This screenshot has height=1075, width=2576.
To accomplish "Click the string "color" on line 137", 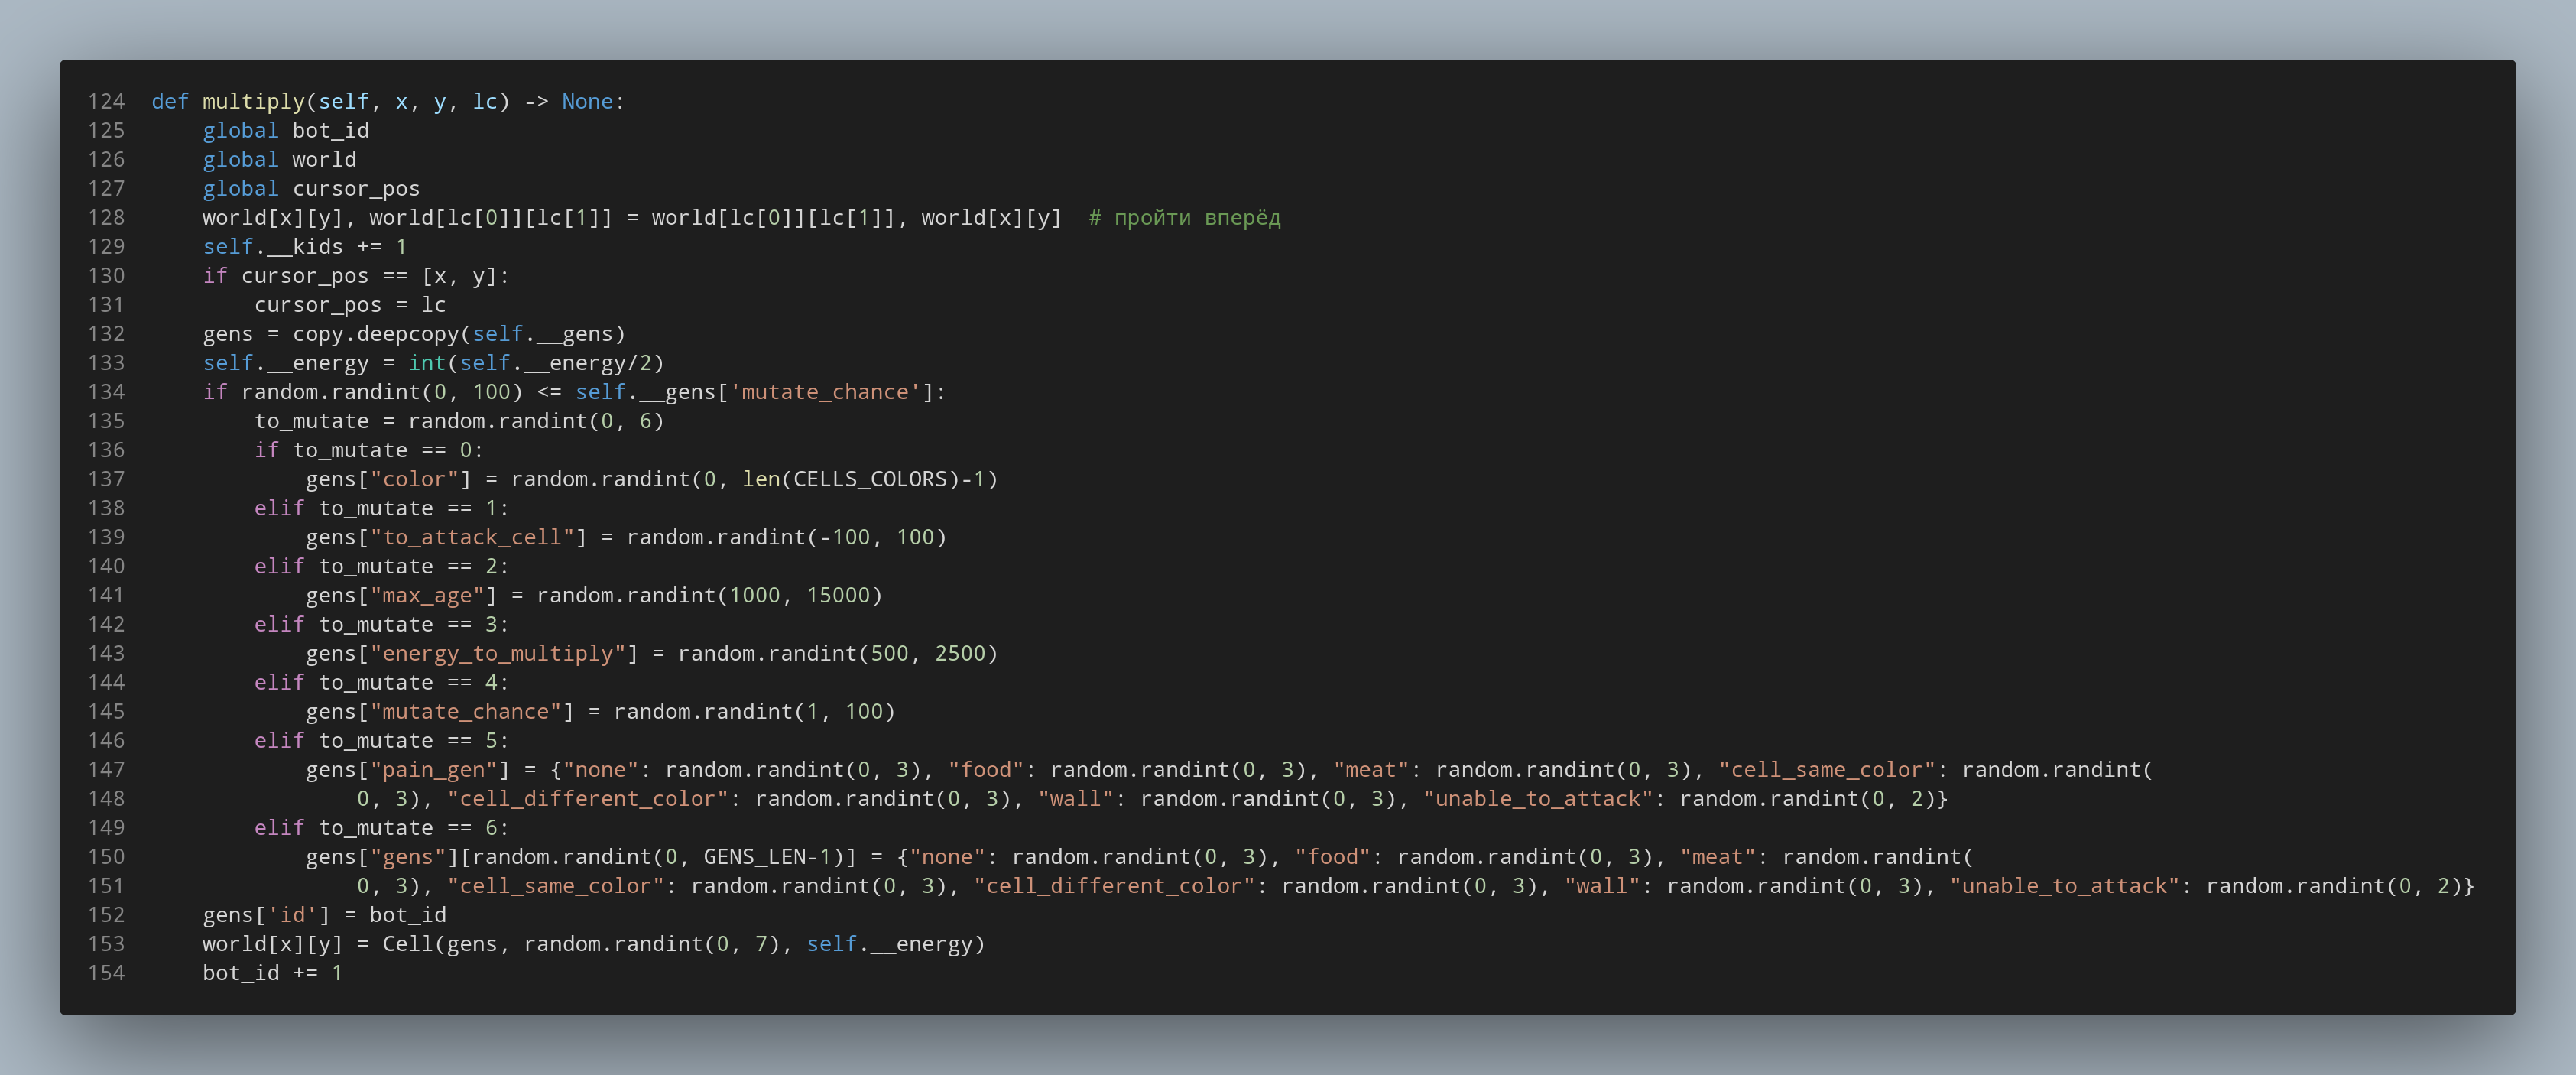I will click(414, 479).
